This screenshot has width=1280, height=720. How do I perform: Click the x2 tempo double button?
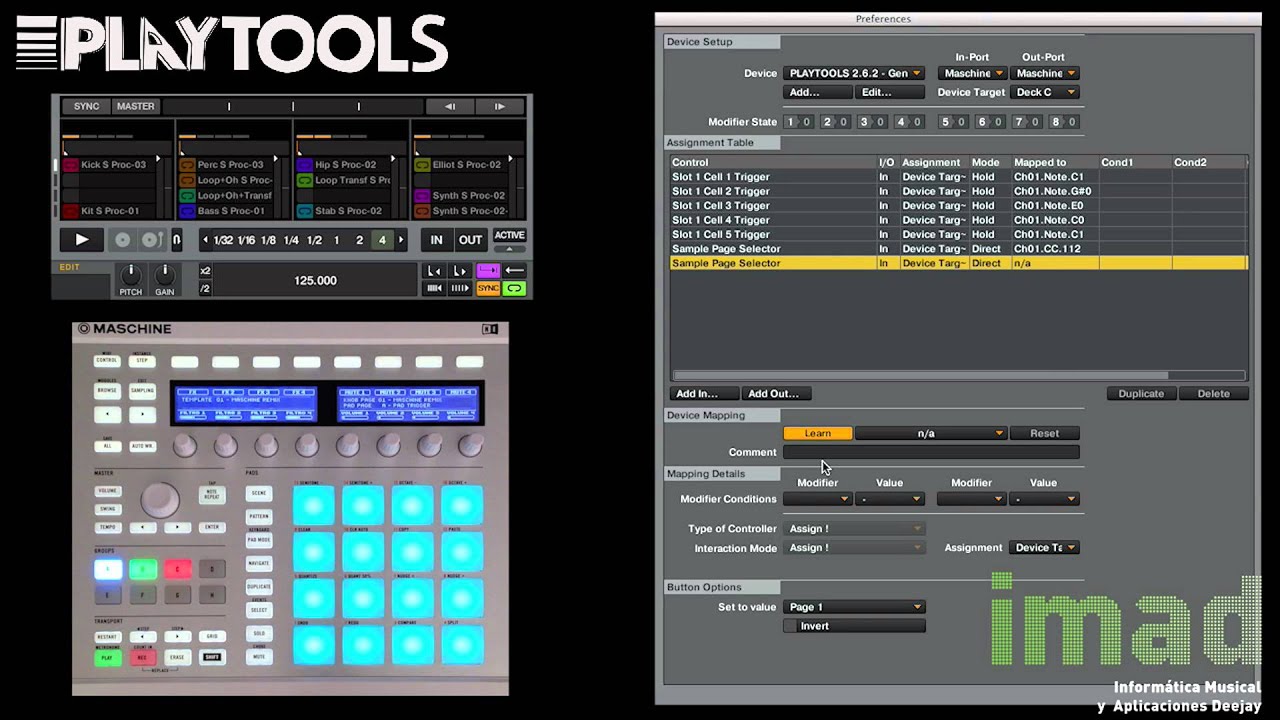click(205, 271)
